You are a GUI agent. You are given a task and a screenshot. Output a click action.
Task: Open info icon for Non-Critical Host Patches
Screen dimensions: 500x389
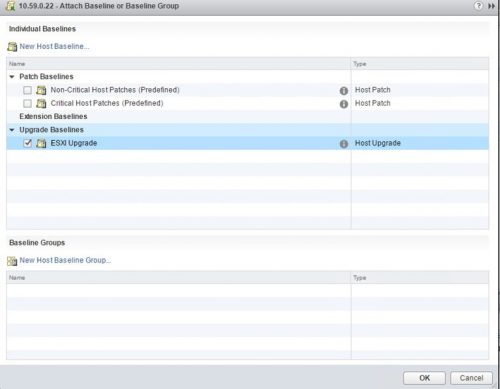point(344,90)
